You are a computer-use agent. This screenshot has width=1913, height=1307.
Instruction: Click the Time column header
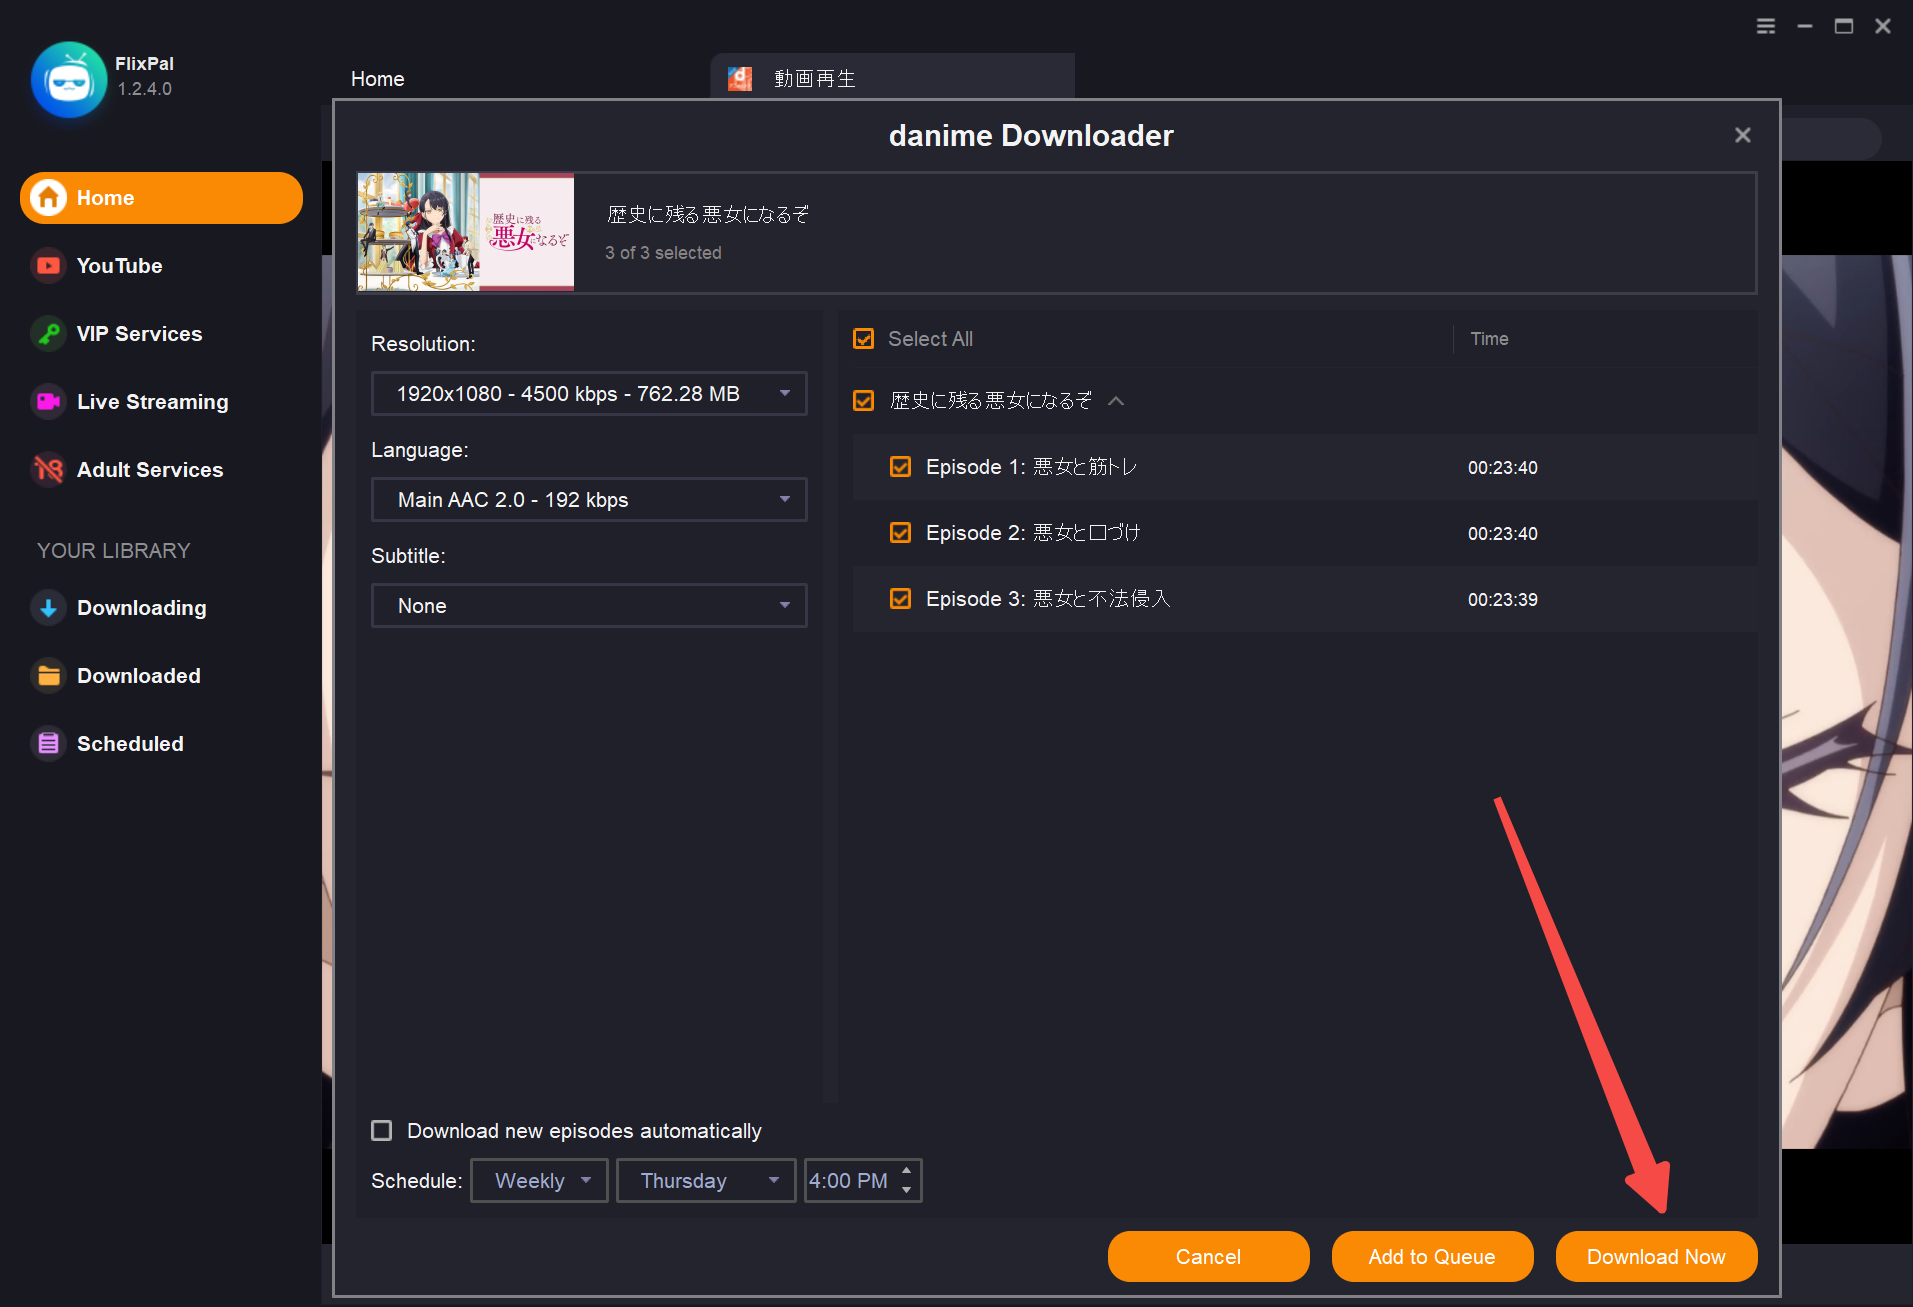(1489, 339)
